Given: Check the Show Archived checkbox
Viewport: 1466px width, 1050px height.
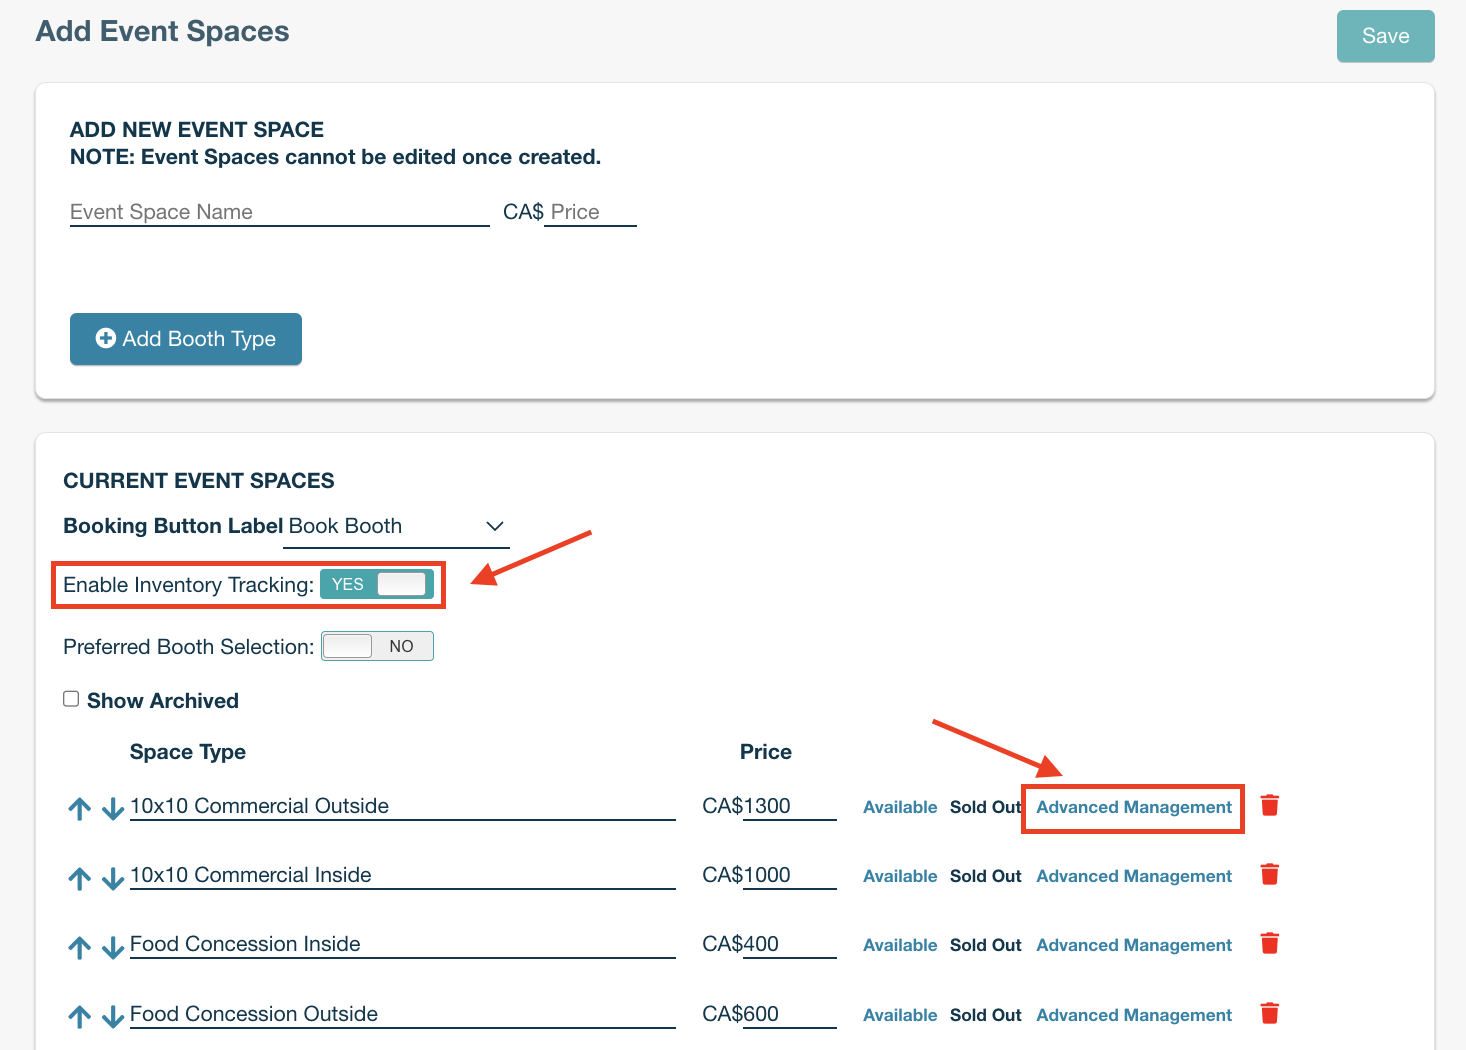Looking at the screenshot, I should tap(71, 699).
